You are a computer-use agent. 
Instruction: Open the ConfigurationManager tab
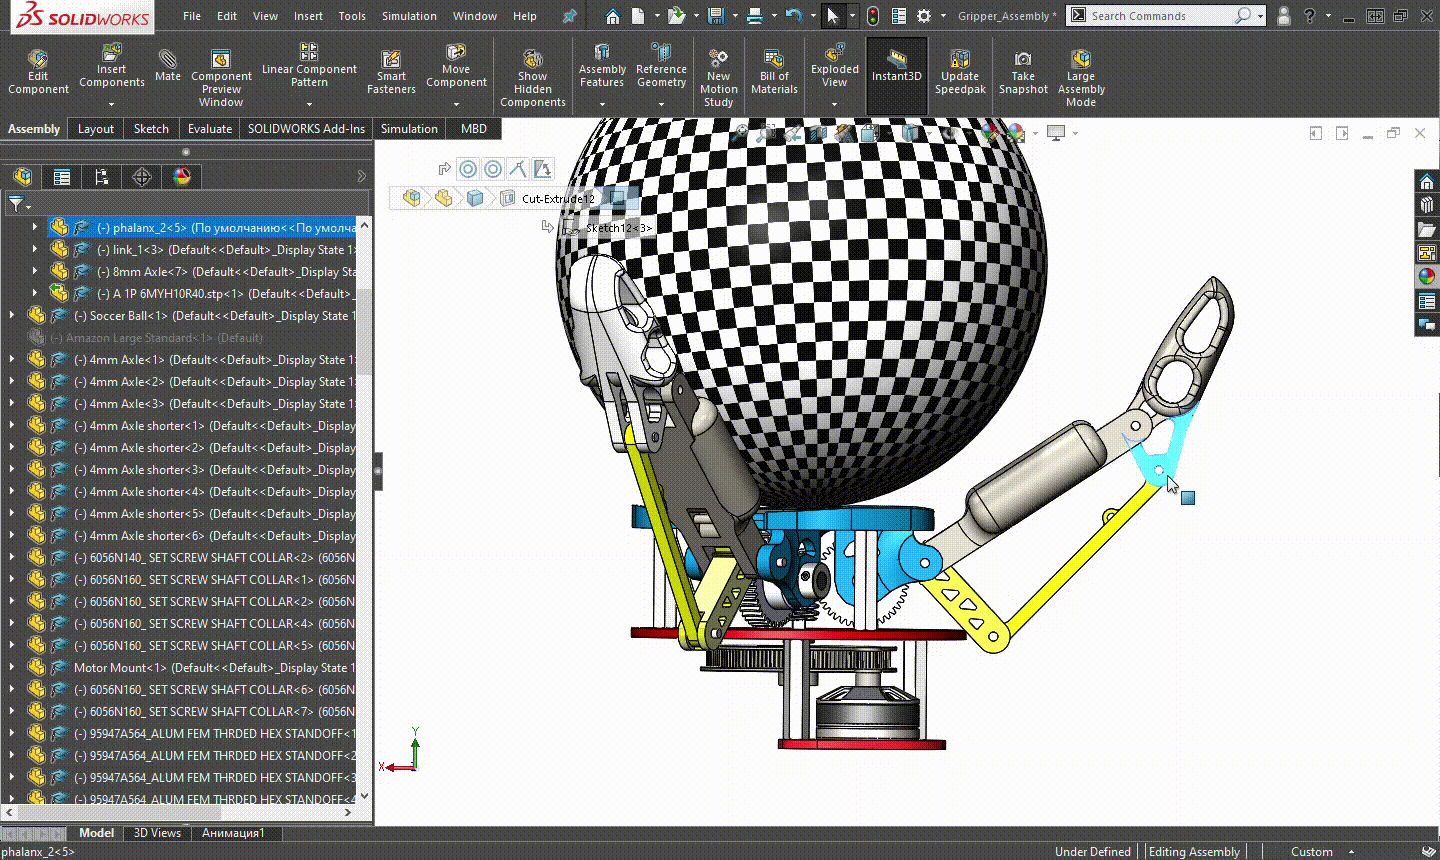tap(101, 177)
